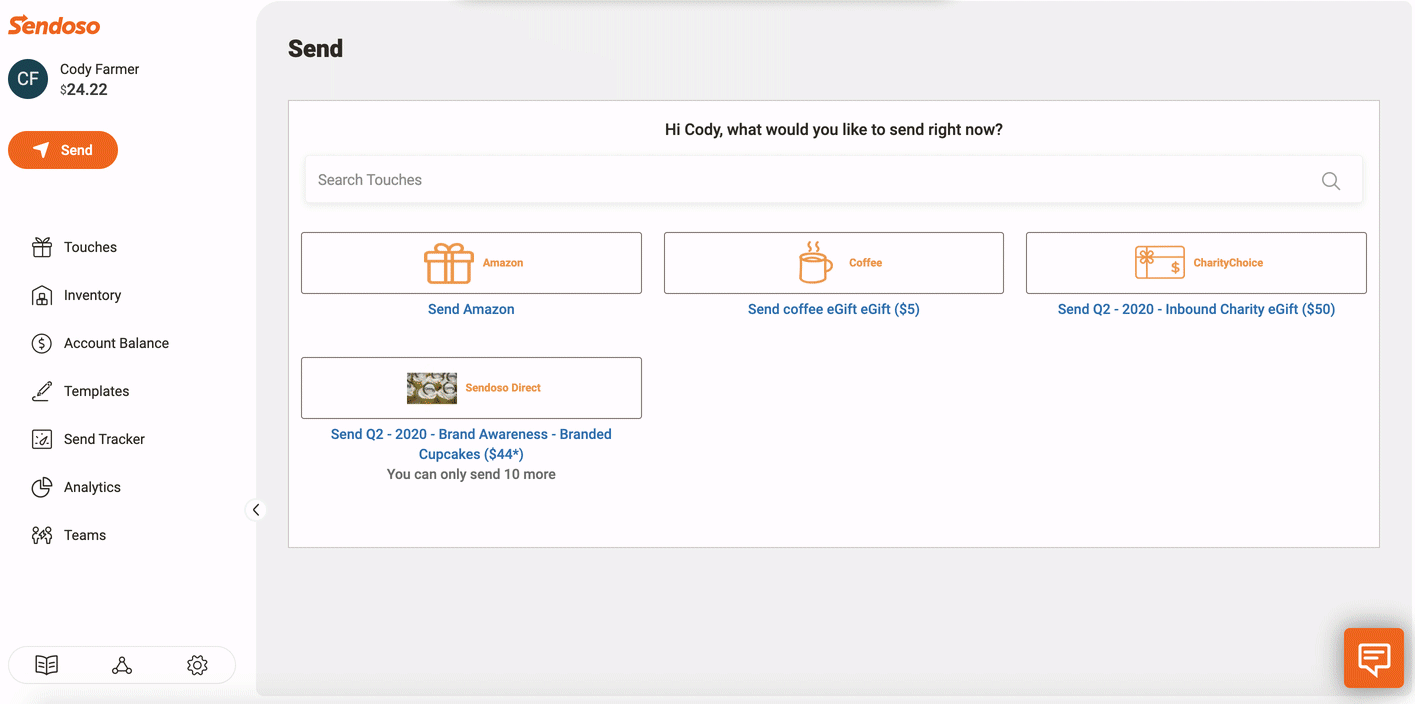Screen dimensions: 1415x704
Task: Open the book guide icon
Action: pos(46,665)
